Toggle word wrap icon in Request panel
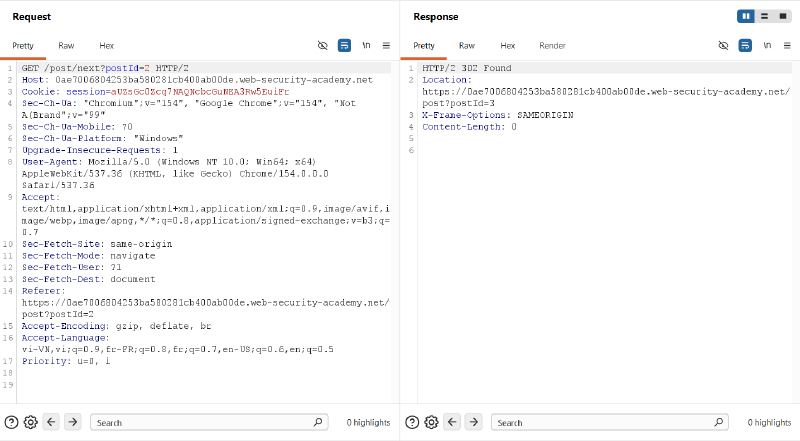Viewport: 800px width, 441px height. 344,45
